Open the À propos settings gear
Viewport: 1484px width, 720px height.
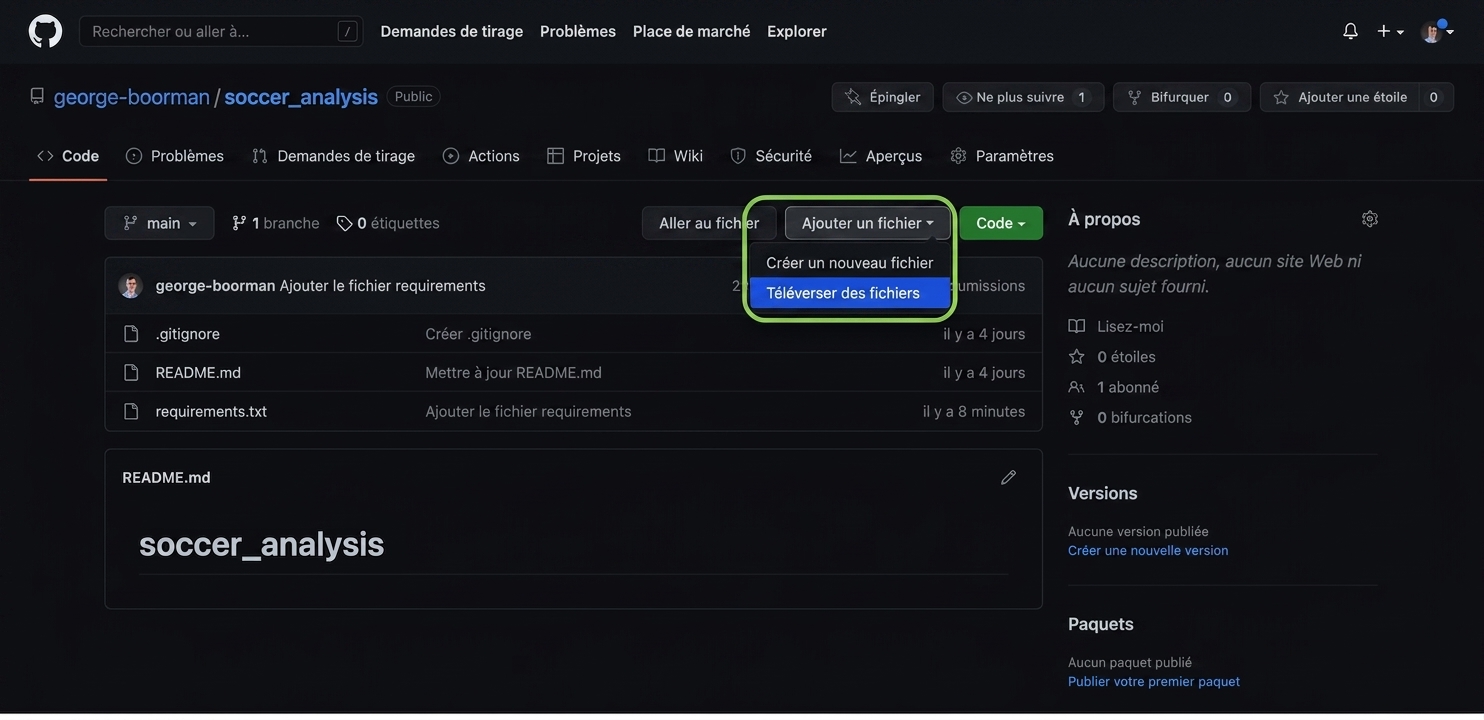[1370, 219]
